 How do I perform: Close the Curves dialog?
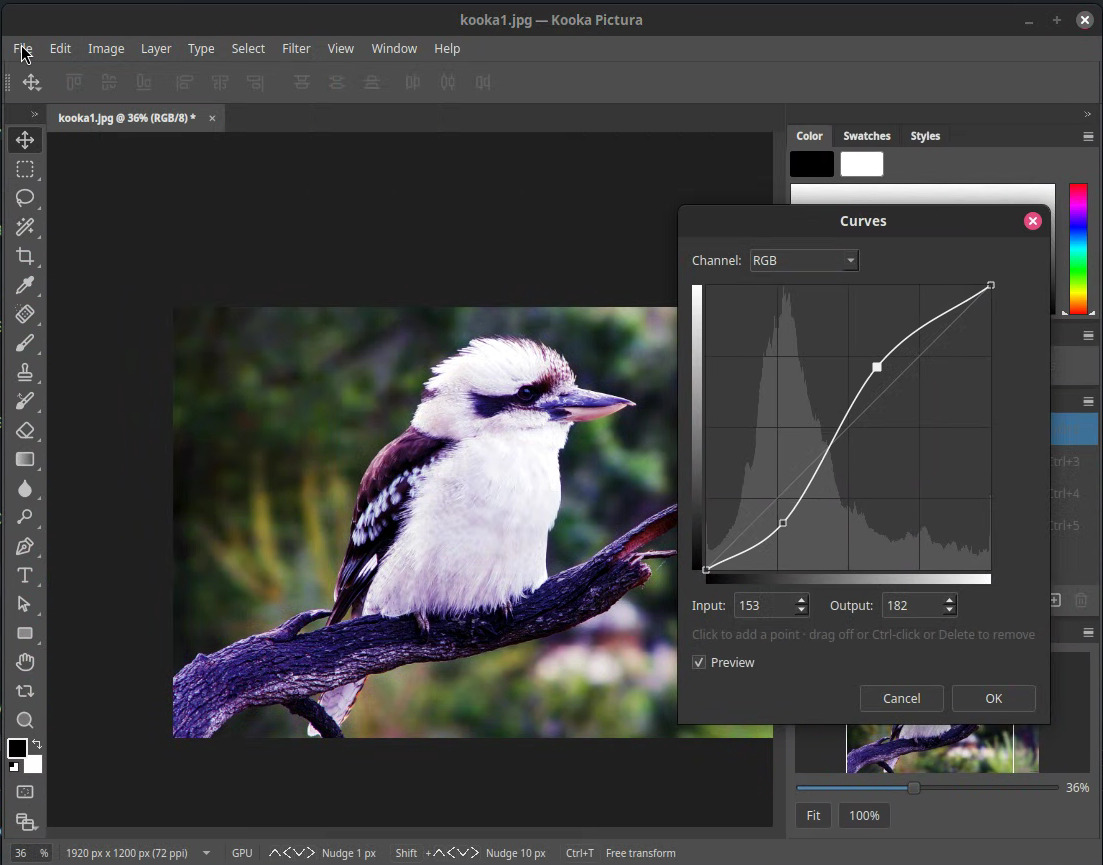[x=1033, y=221]
